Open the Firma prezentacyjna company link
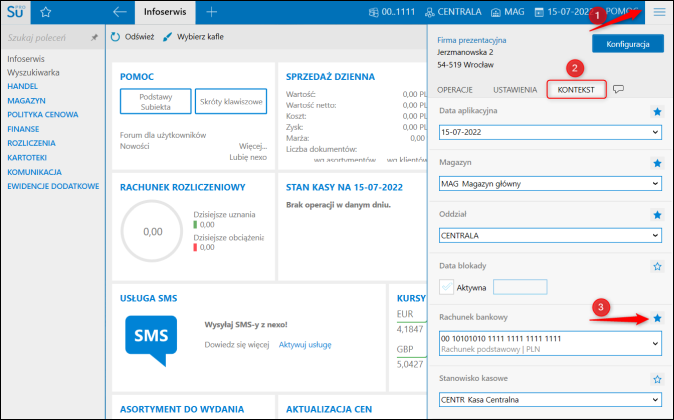The width and height of the screenshot is (674, 420). 472,40
